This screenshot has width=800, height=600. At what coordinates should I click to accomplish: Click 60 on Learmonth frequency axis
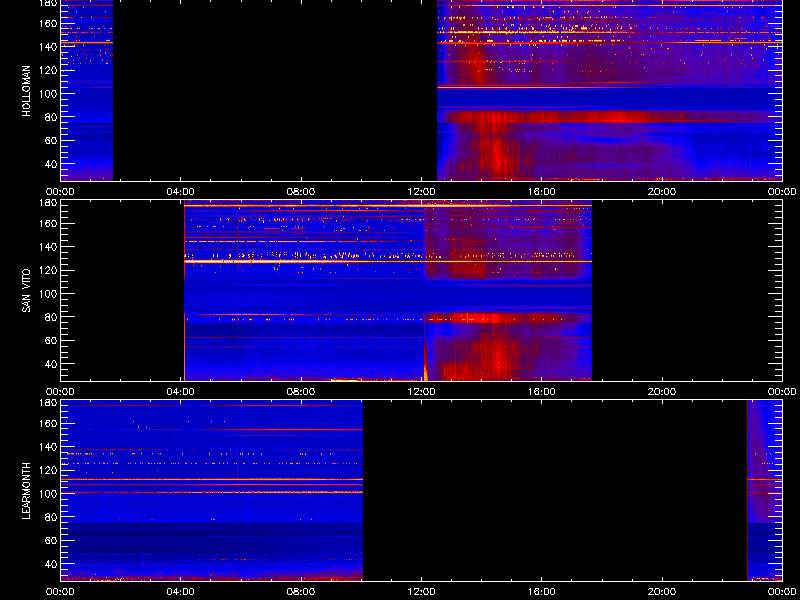(x=50, y=541)
